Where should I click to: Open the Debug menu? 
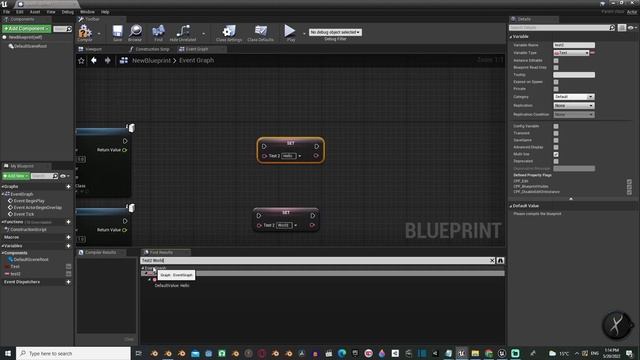tap(67, 12)
